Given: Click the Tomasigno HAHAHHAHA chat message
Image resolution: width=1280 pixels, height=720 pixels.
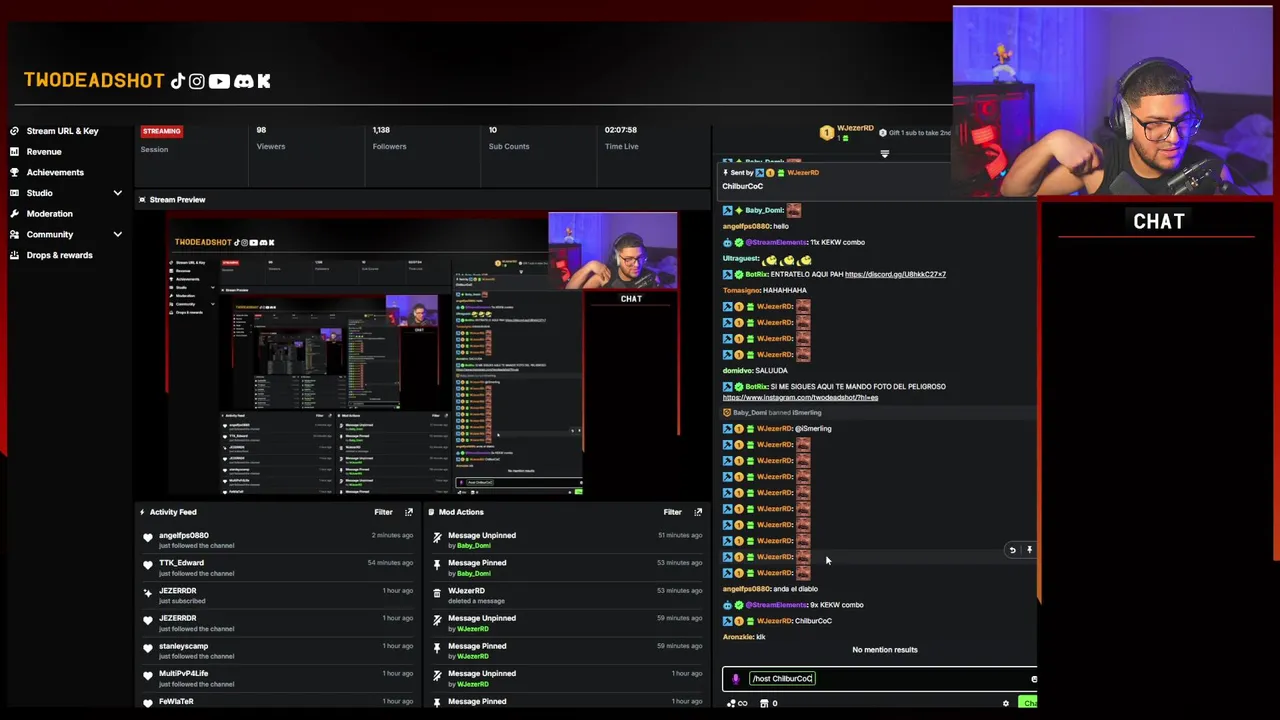Looking at the screenshot, I should point(765,290).
